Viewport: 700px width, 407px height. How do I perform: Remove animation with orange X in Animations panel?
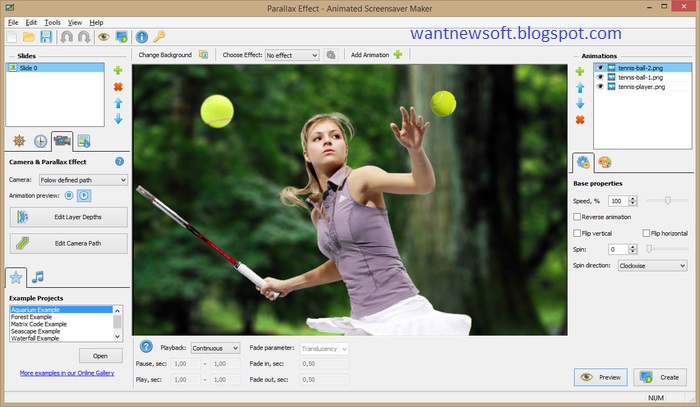580,120
